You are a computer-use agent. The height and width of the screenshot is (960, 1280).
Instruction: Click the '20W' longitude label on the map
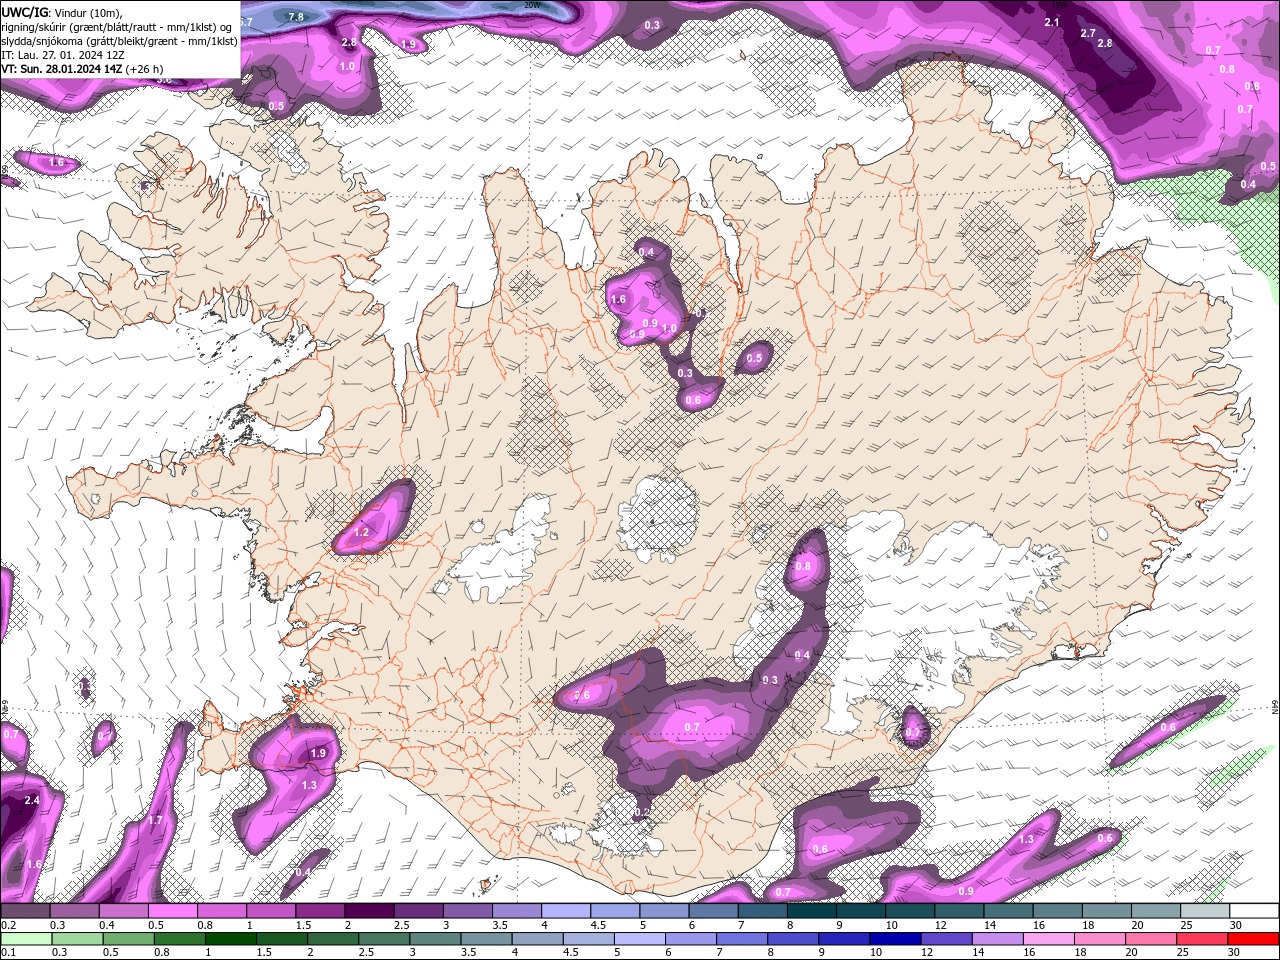tap(531, 4)
